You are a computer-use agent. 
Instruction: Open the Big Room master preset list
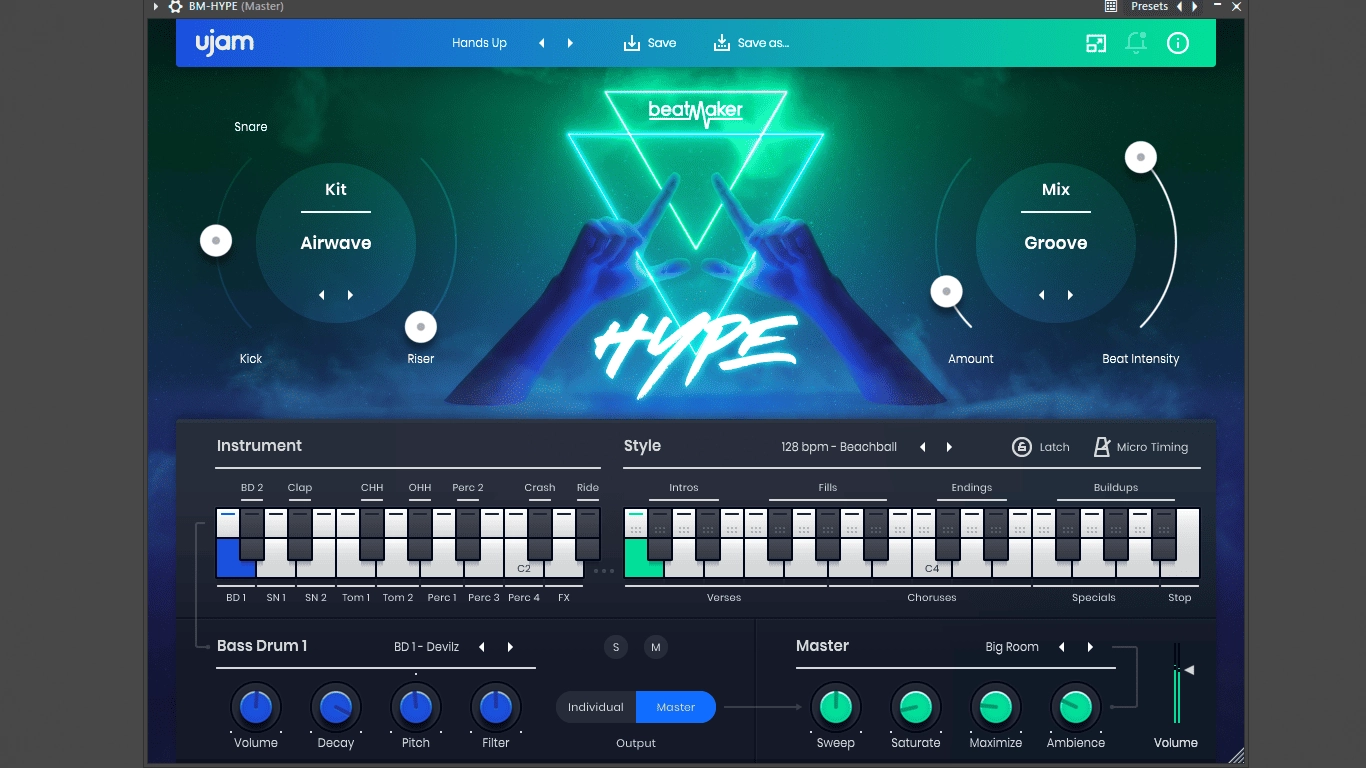click(x=1012, y=647)
